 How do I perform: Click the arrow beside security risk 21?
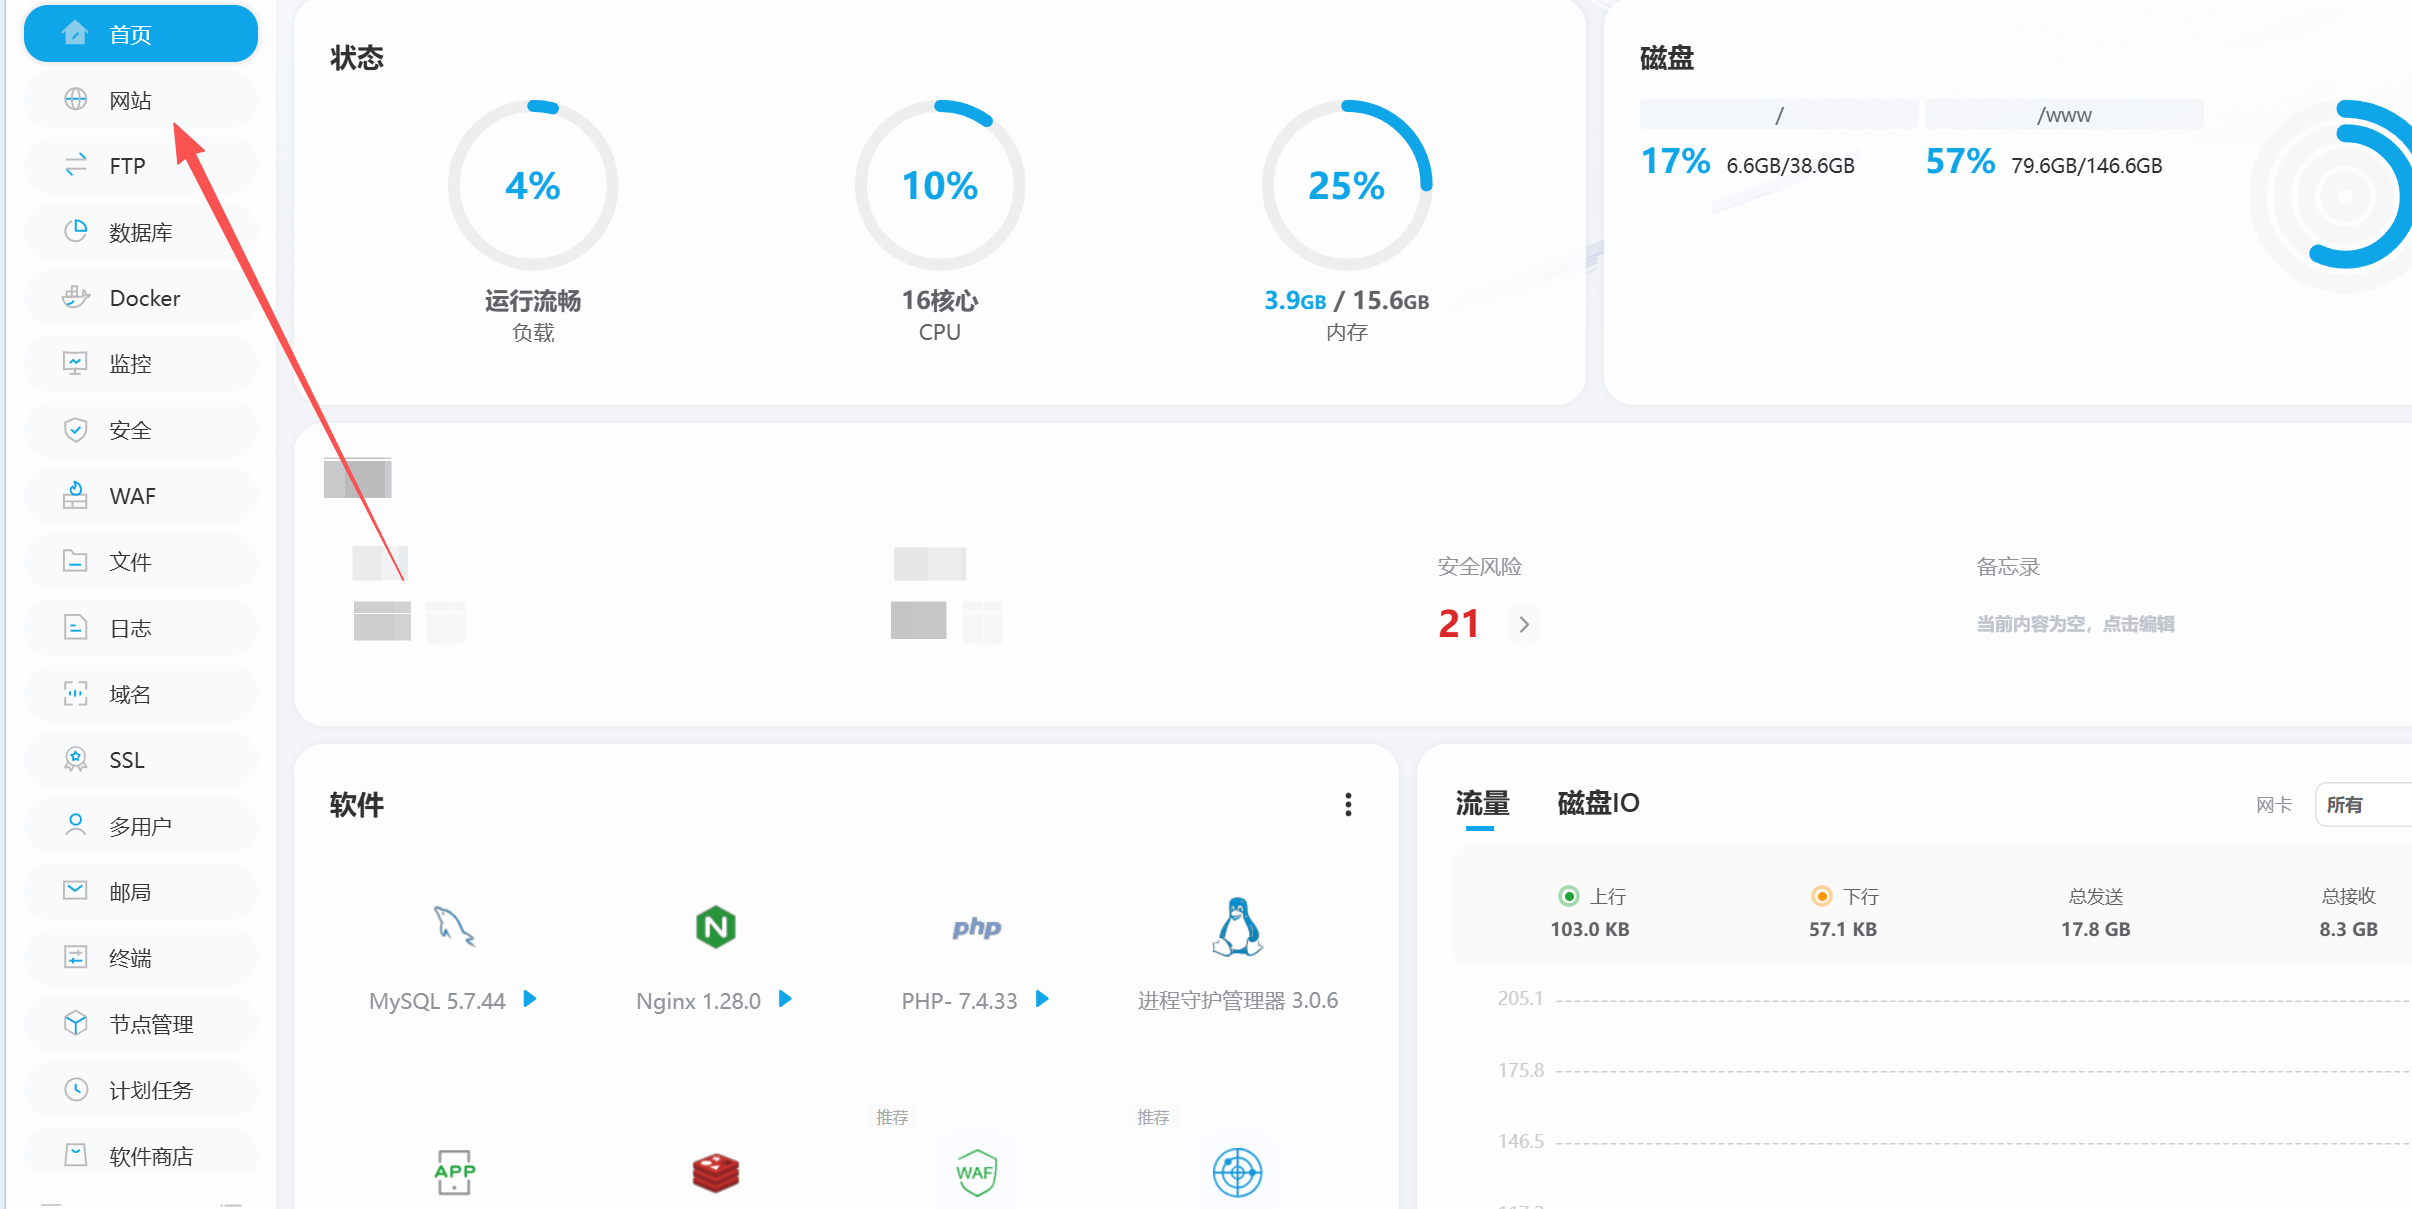coord(1524,625)
